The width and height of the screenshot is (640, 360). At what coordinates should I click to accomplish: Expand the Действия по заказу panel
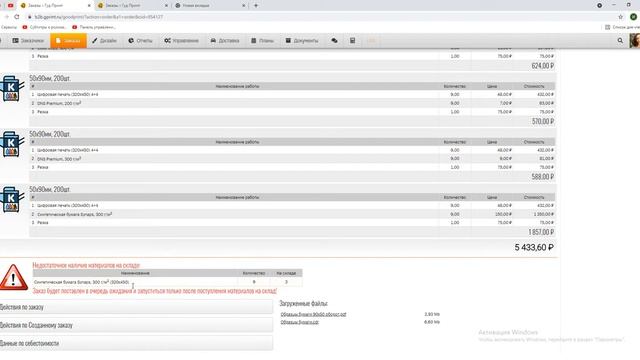pos(136,307)
